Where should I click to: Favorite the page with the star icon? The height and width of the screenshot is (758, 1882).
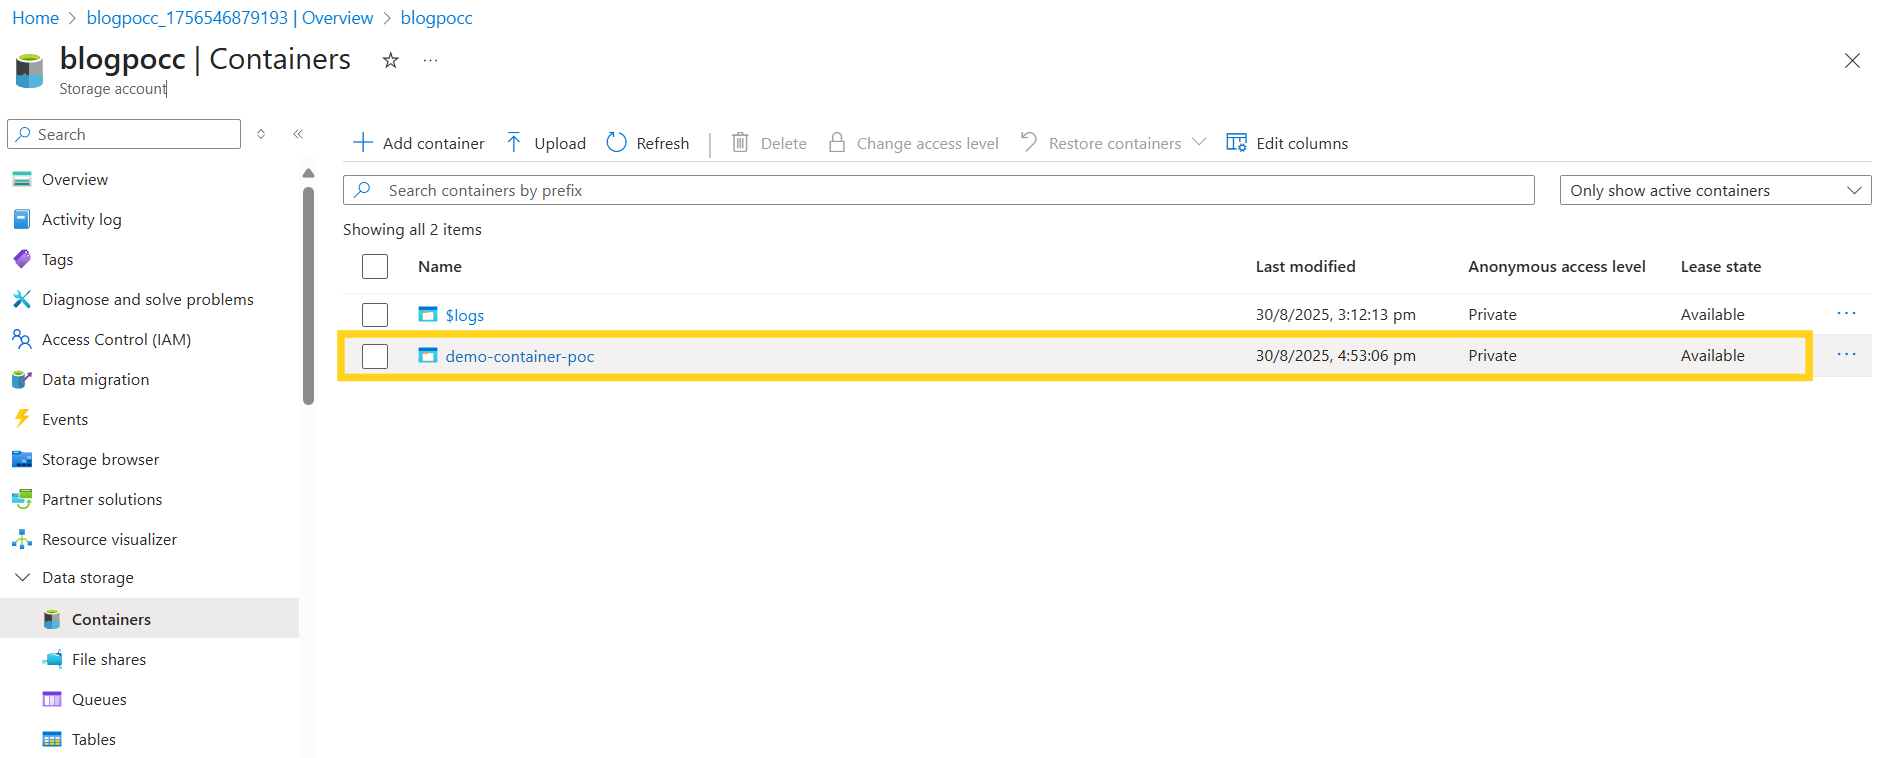[391, 61]
